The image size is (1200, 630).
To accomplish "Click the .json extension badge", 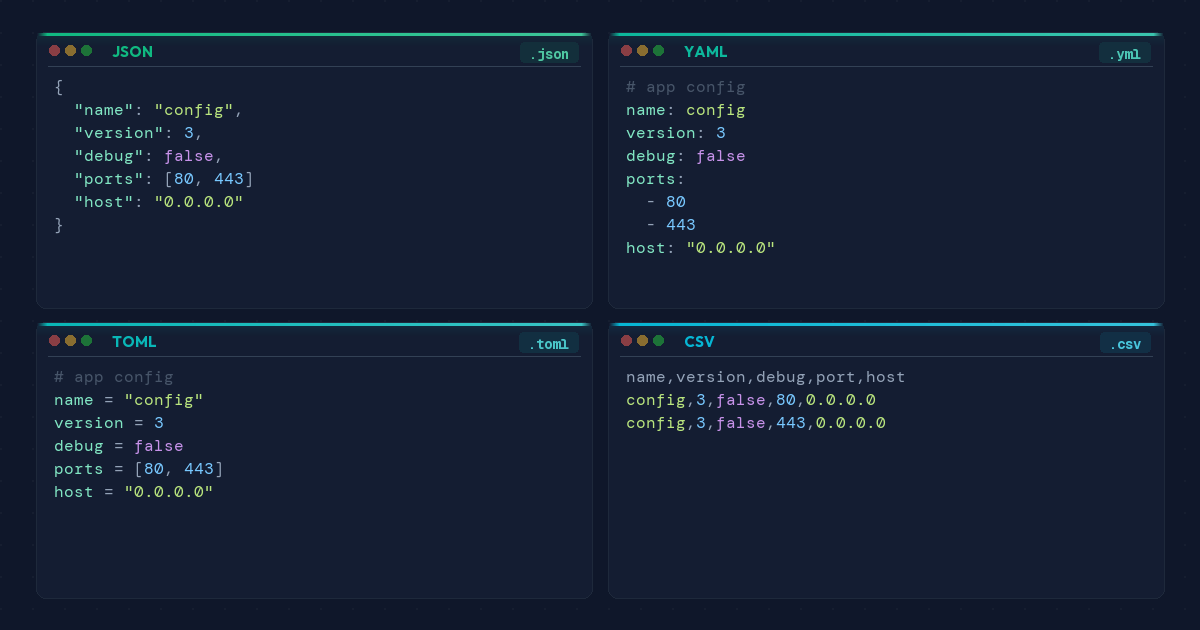I will point(549,53).
